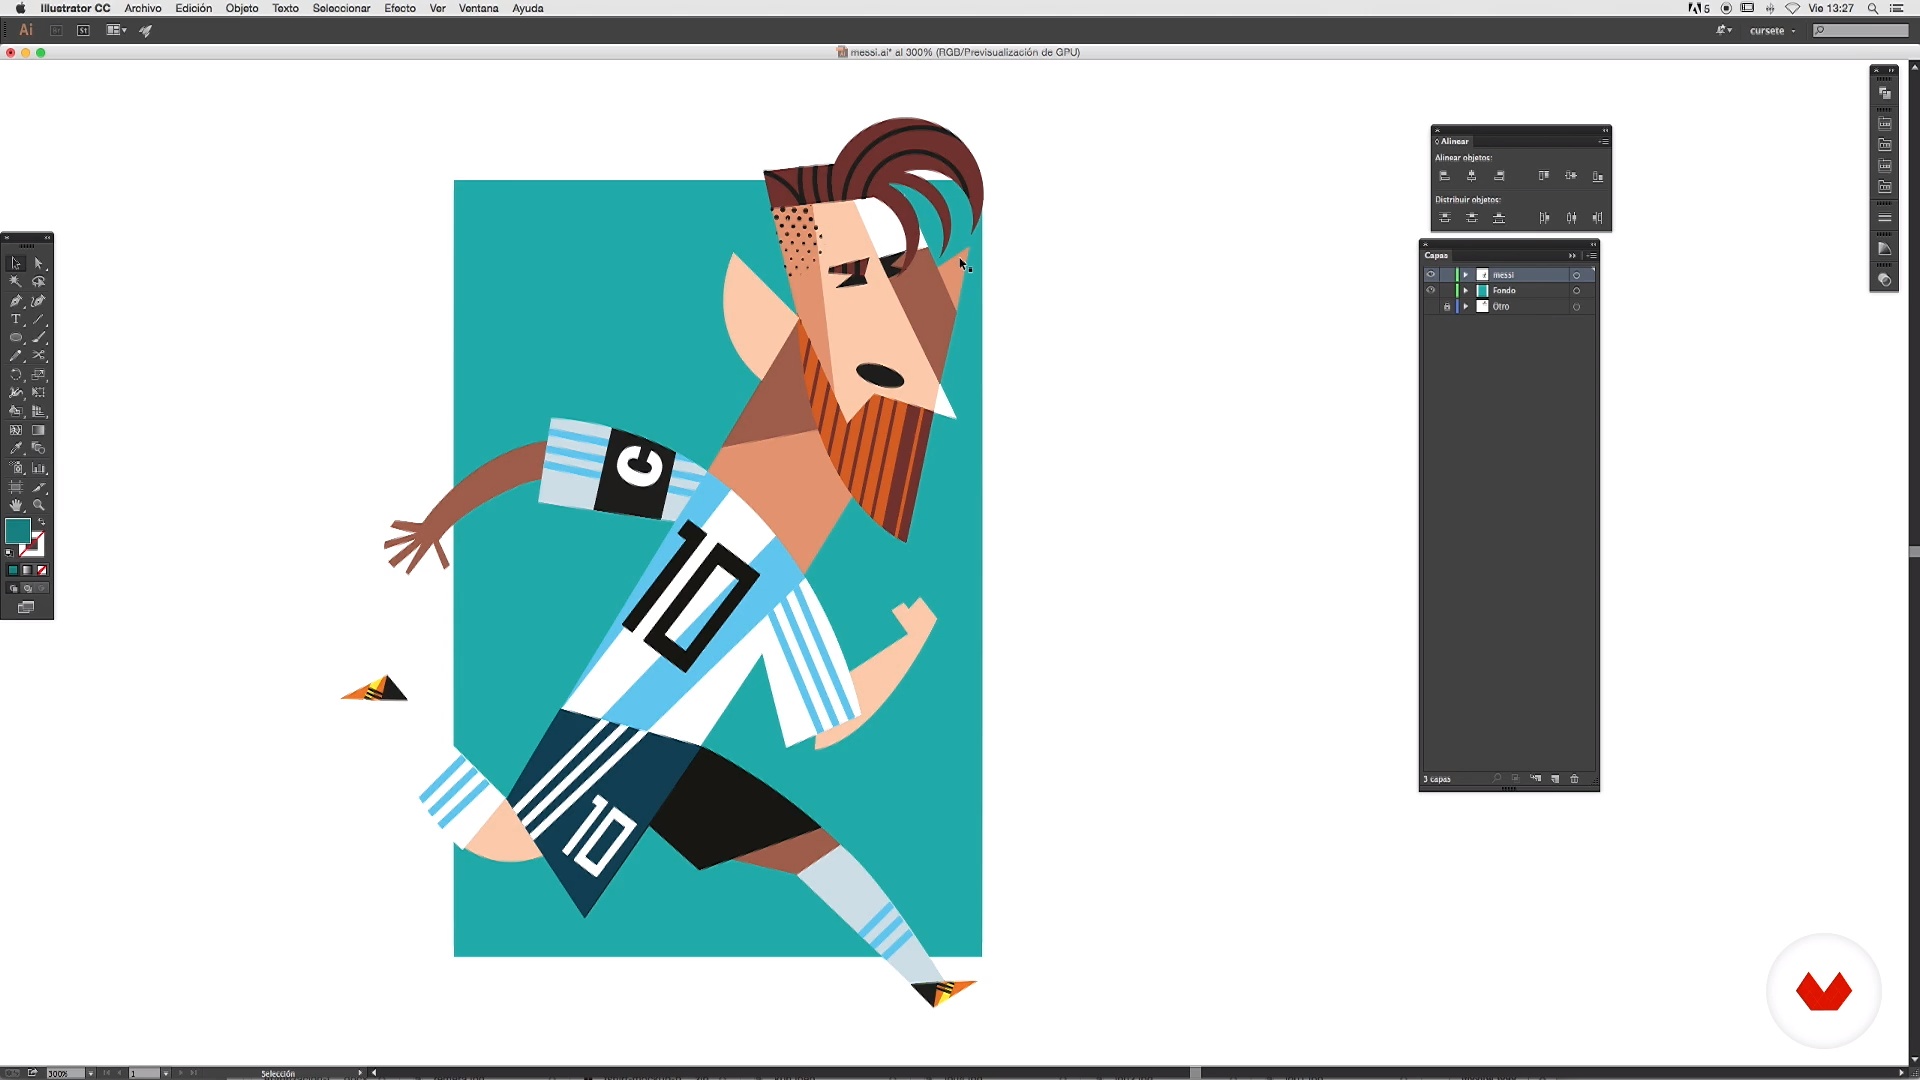1920x1080 pixels.
Task: Select the Zoom tool in toolbox
Action: point(39,505)
